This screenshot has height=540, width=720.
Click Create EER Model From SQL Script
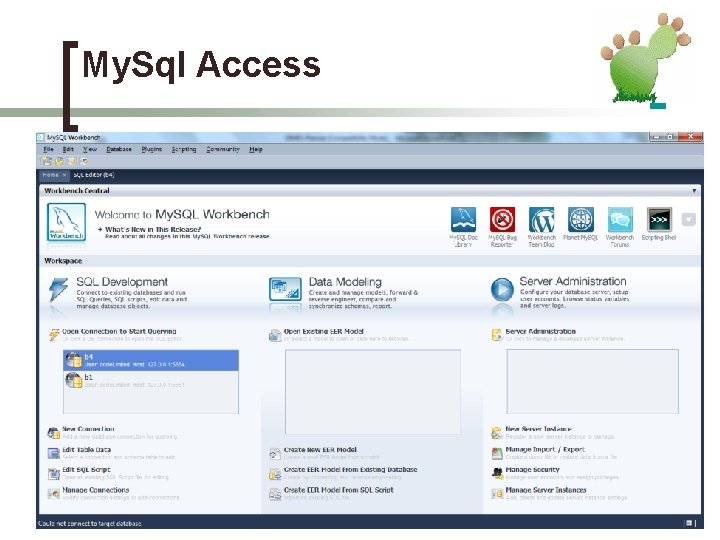click(x=338, y=490)
